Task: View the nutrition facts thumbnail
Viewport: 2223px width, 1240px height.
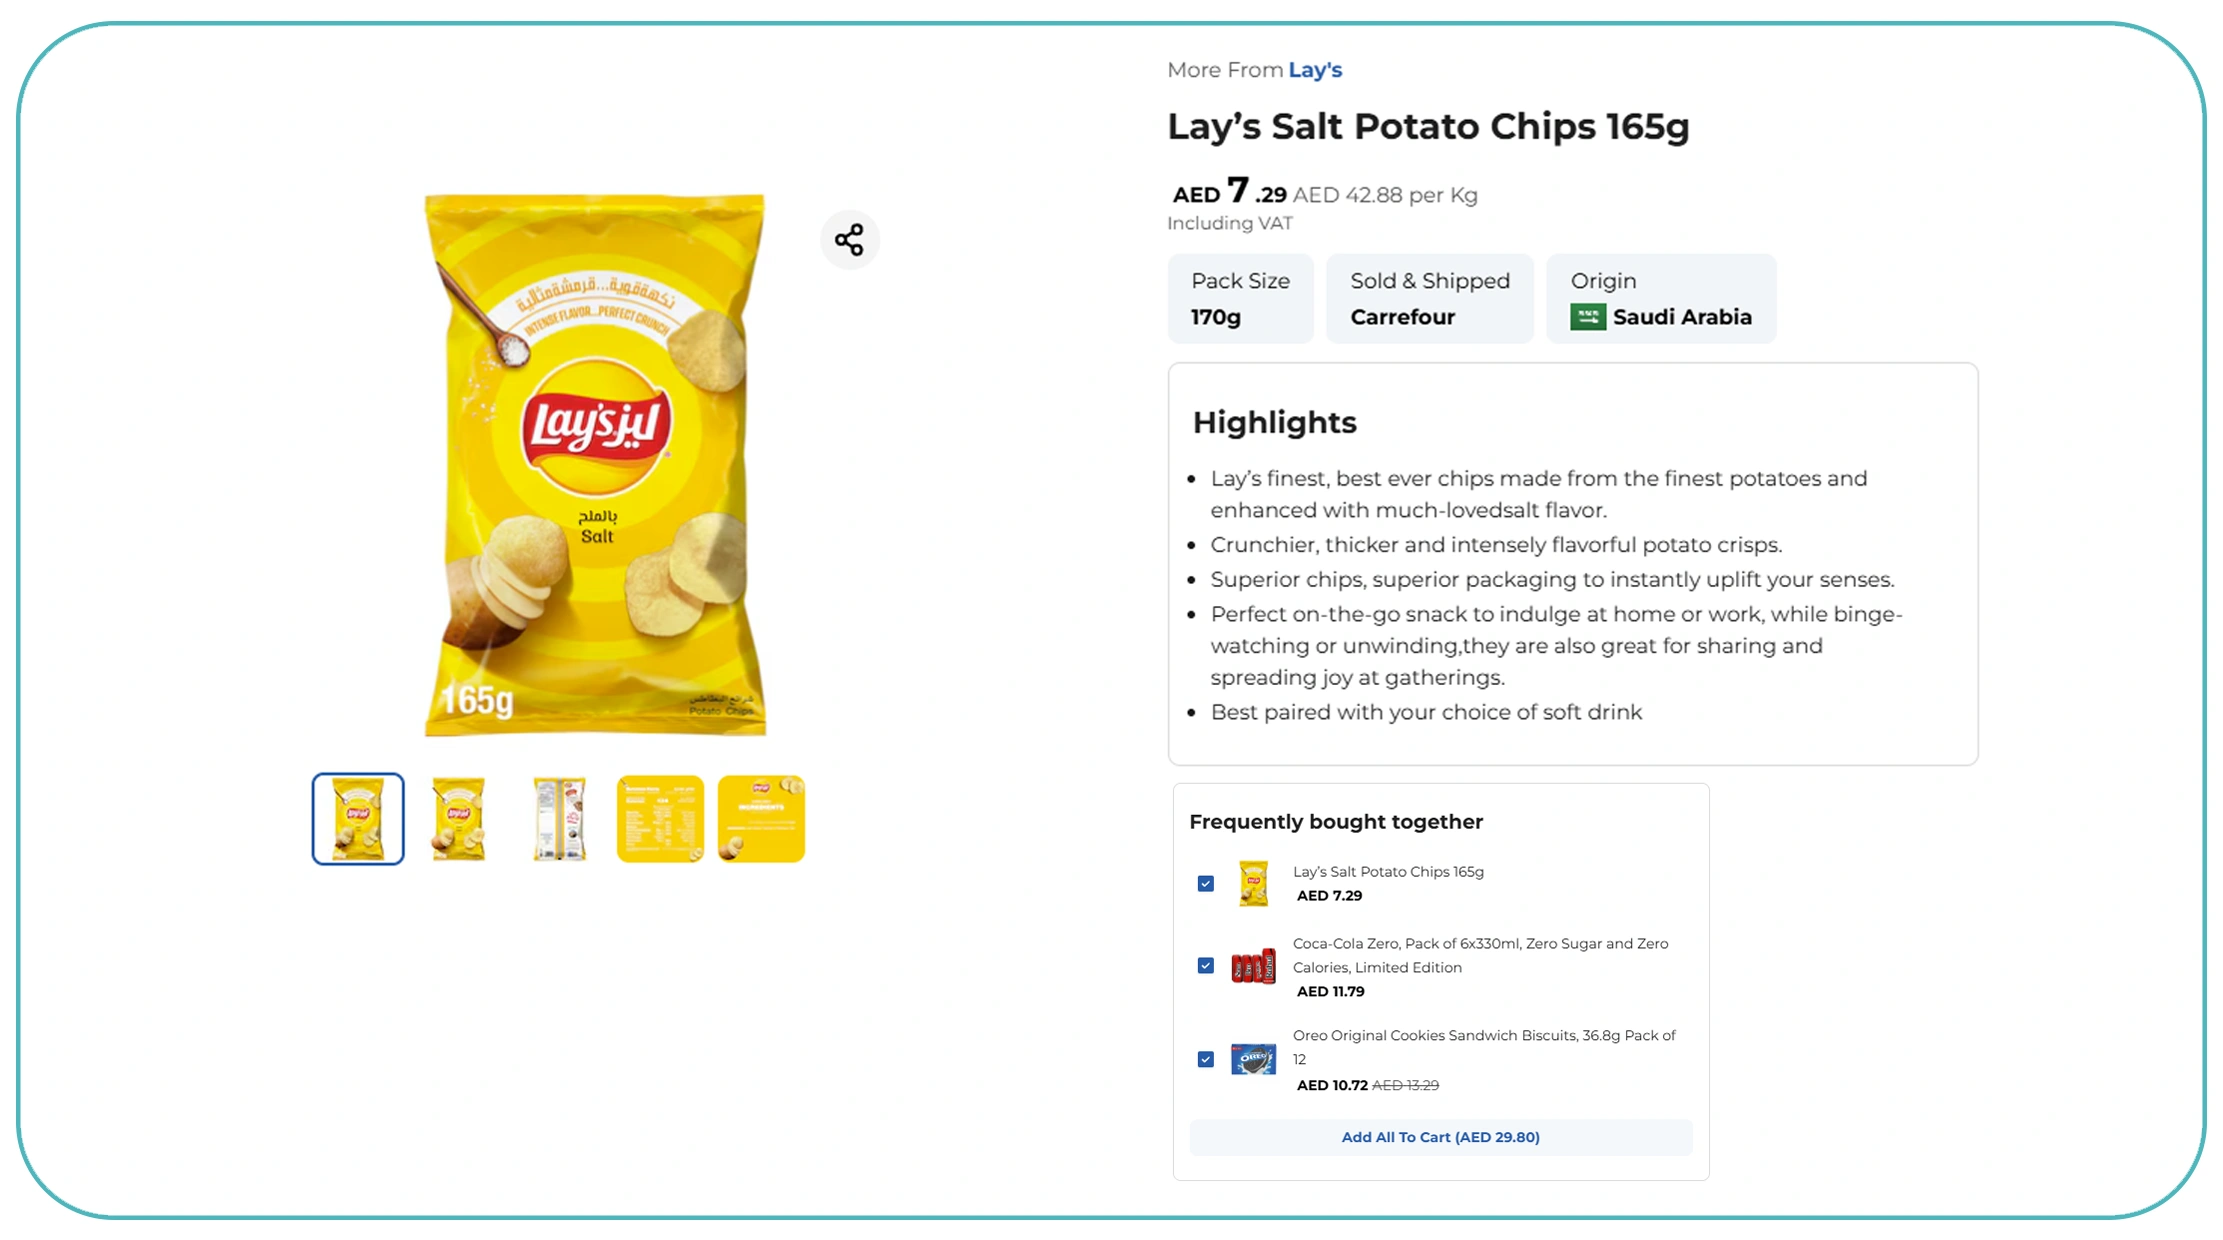Action: tap(660, 817)
